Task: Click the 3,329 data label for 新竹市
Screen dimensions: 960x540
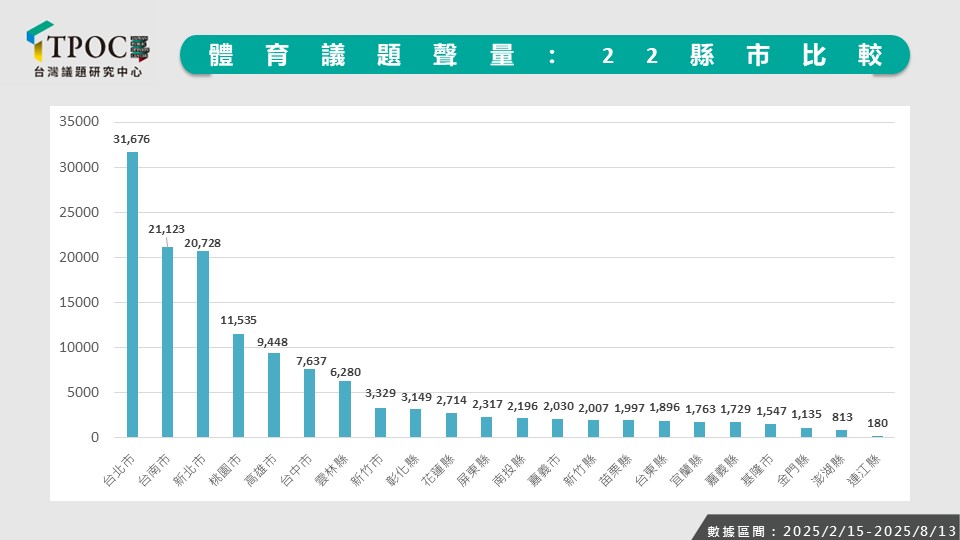Action: click(x=380, y=393)
